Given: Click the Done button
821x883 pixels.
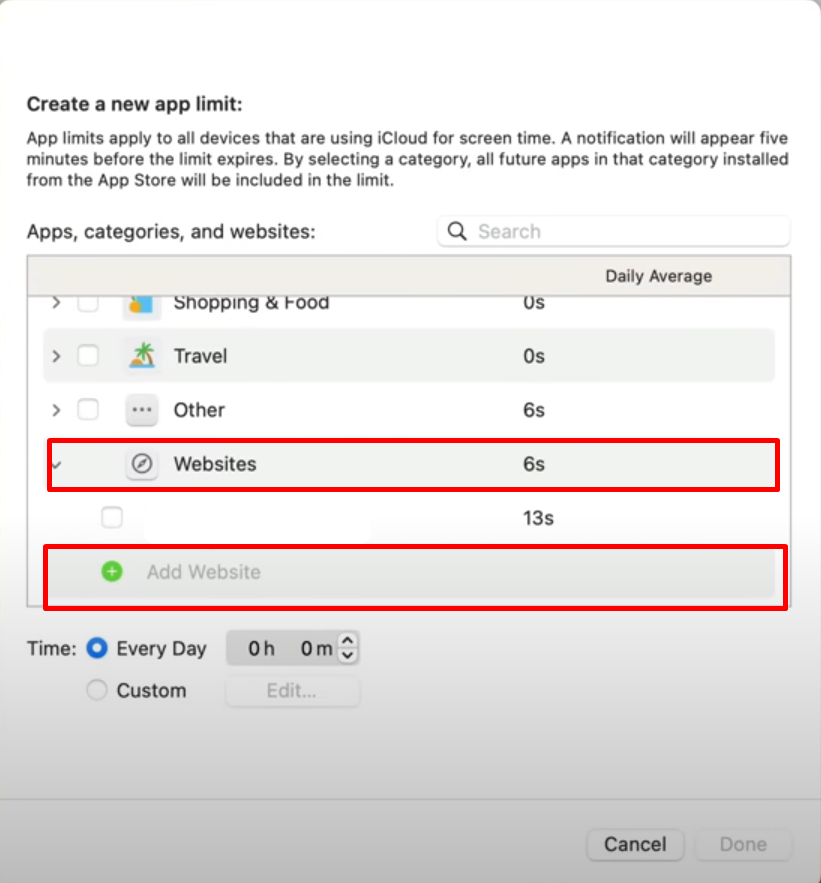Looking at the screenshot, I should (x=743, y=844).
